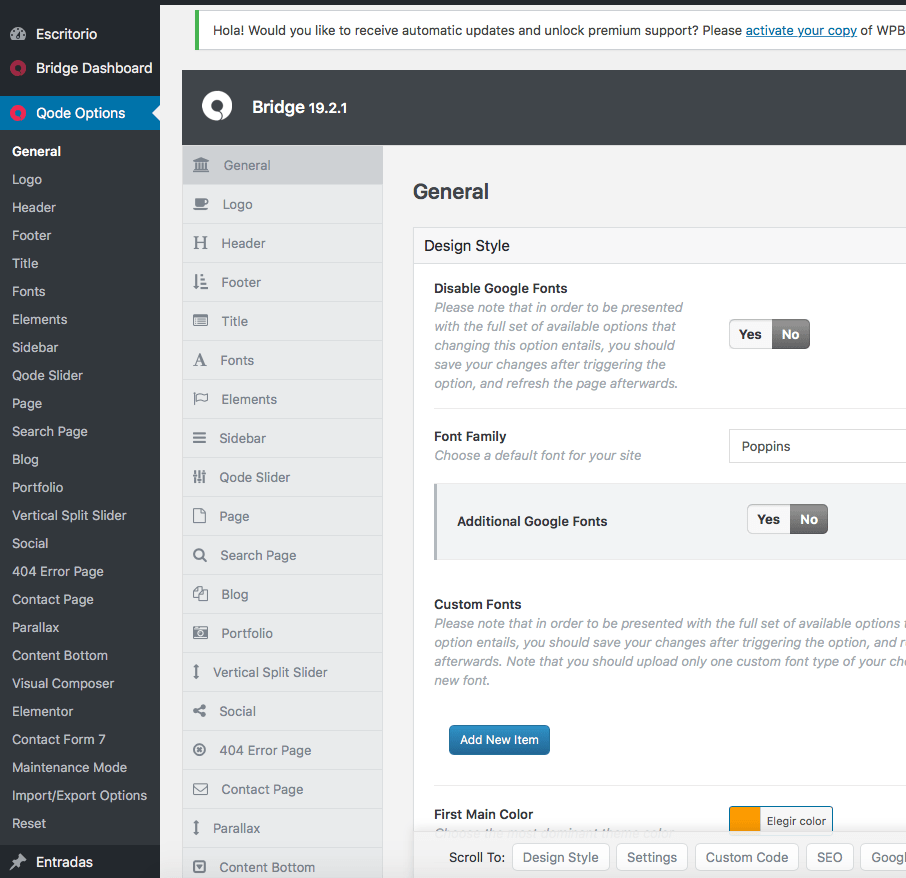Open the Header tab in Bridge options panel
The width and height of the screenshot is (906, 878).
[x=283, y=243]
